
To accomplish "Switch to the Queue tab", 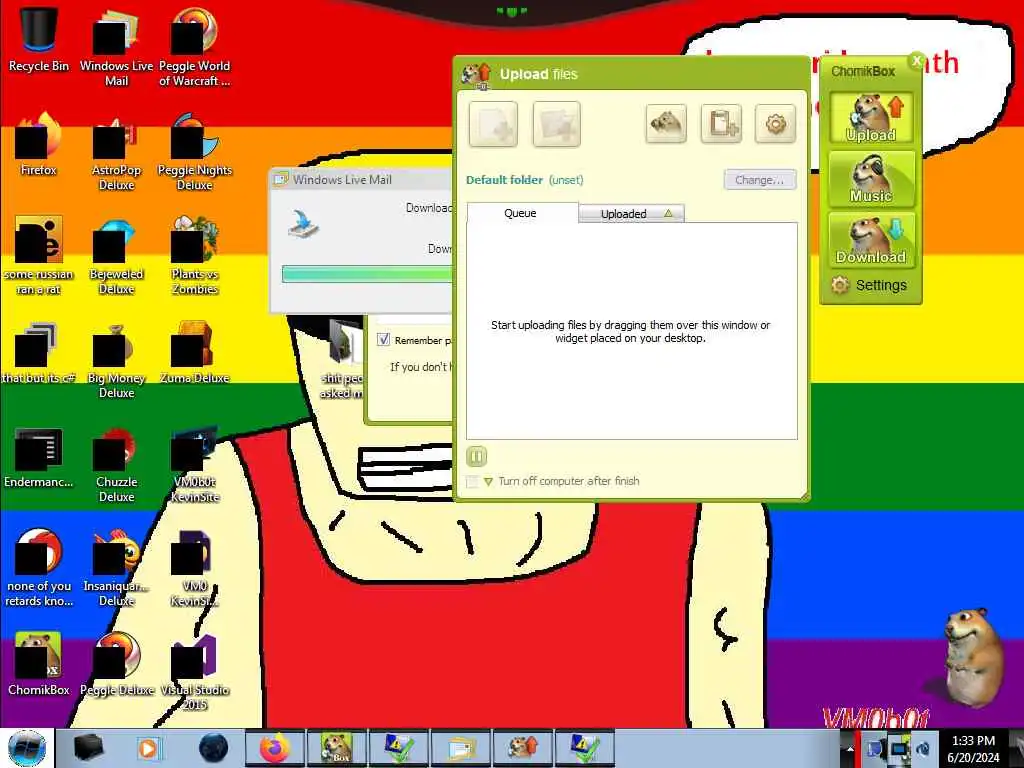I will tap(521, 213).
